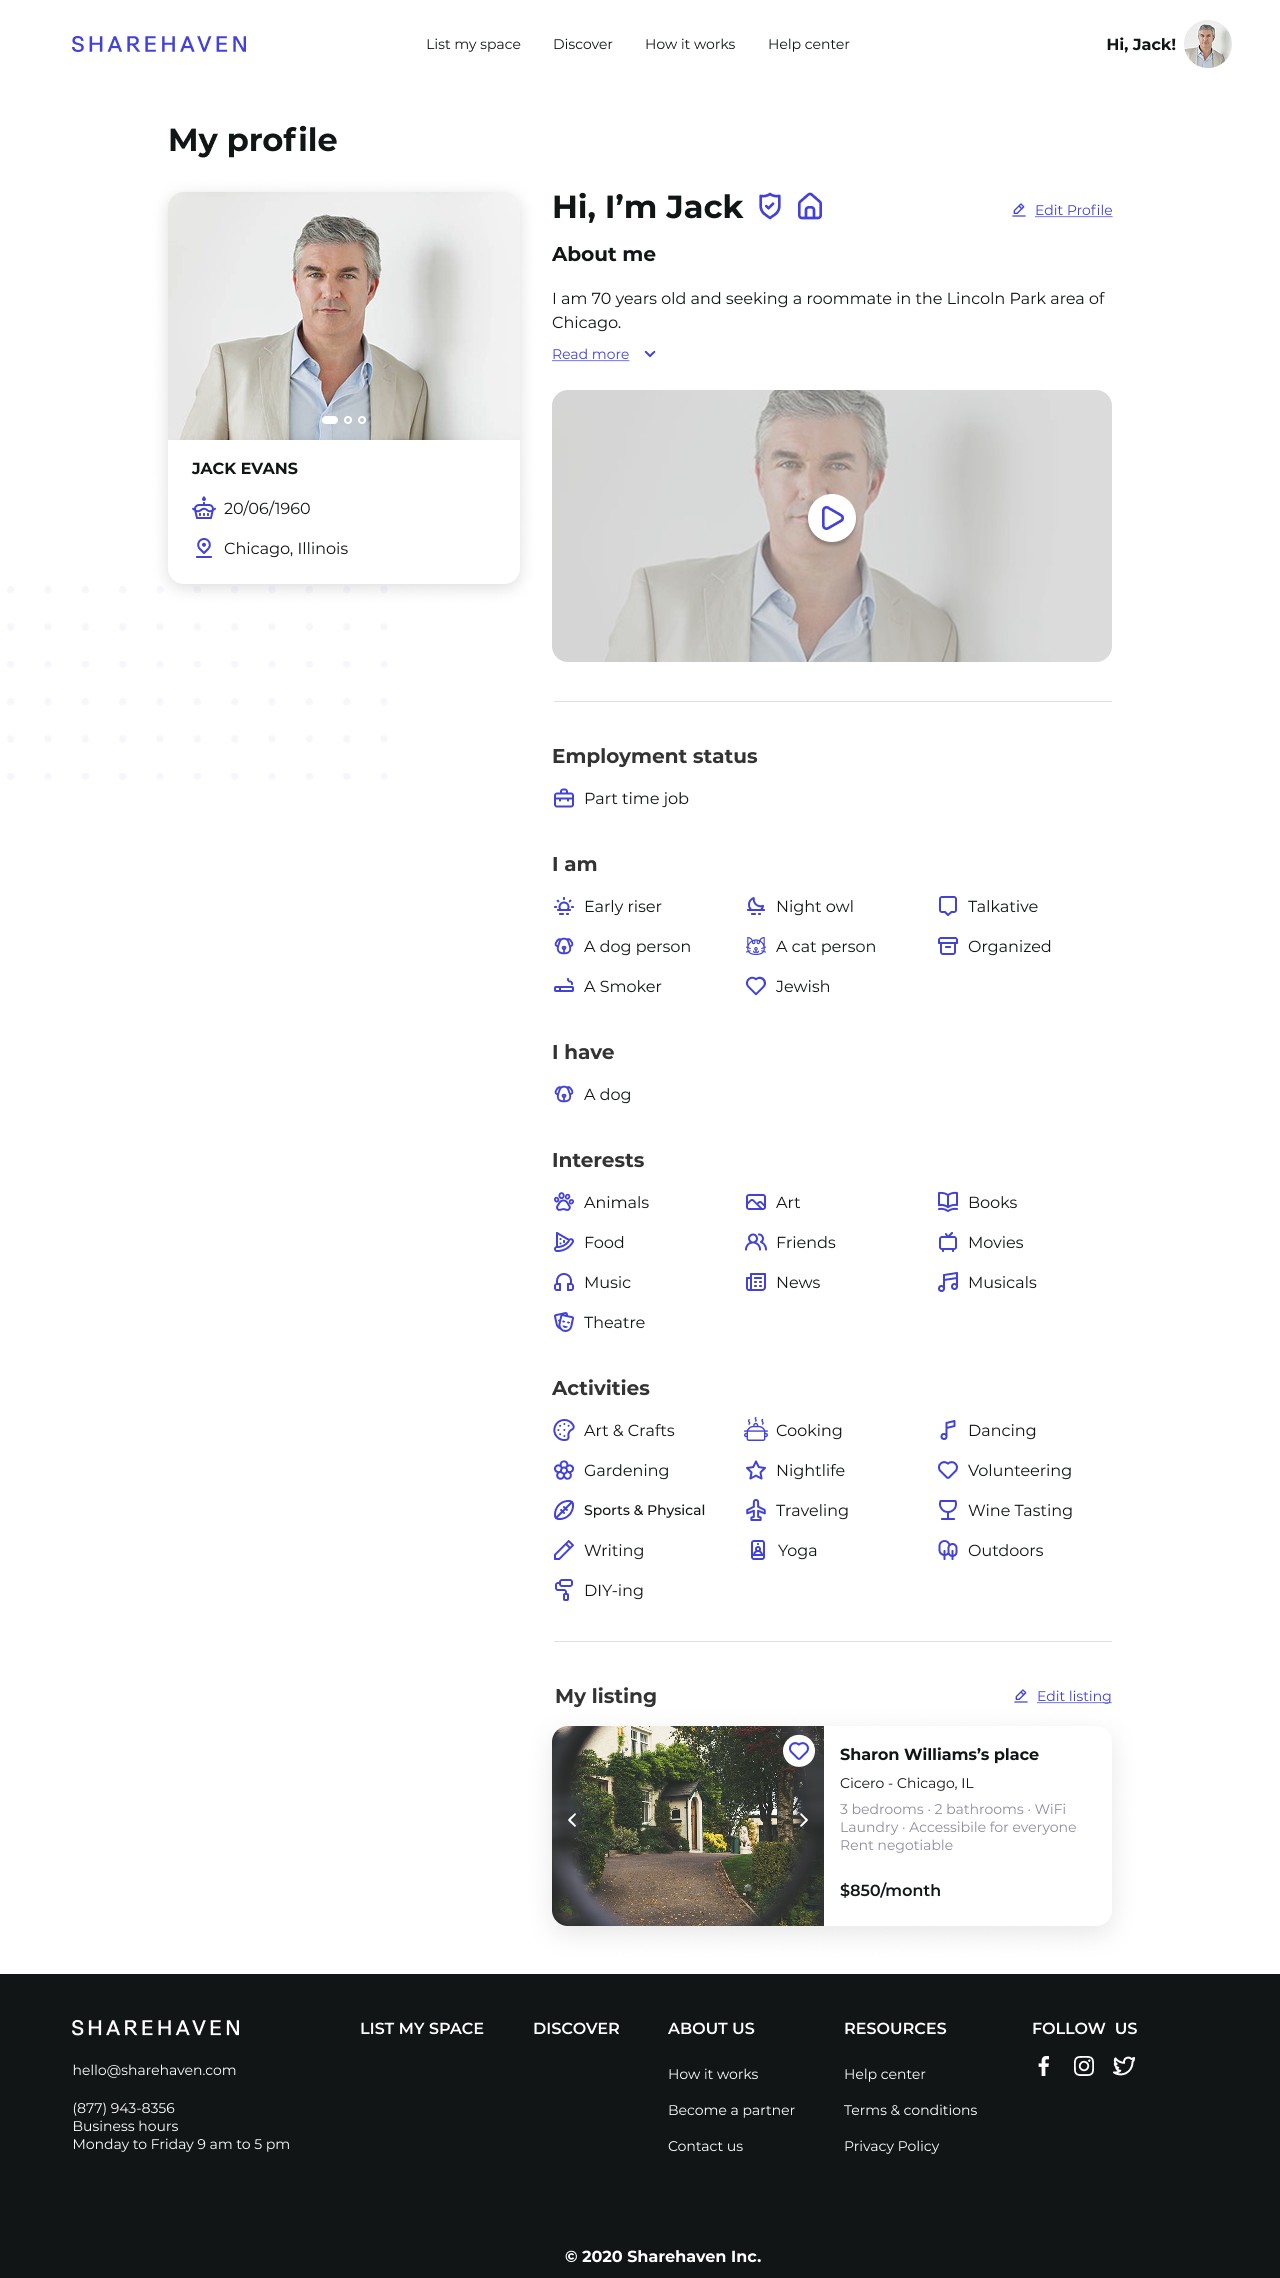Click the Read more link
This screenshot has width=1280, height=2278.
[x=590, y=354]
